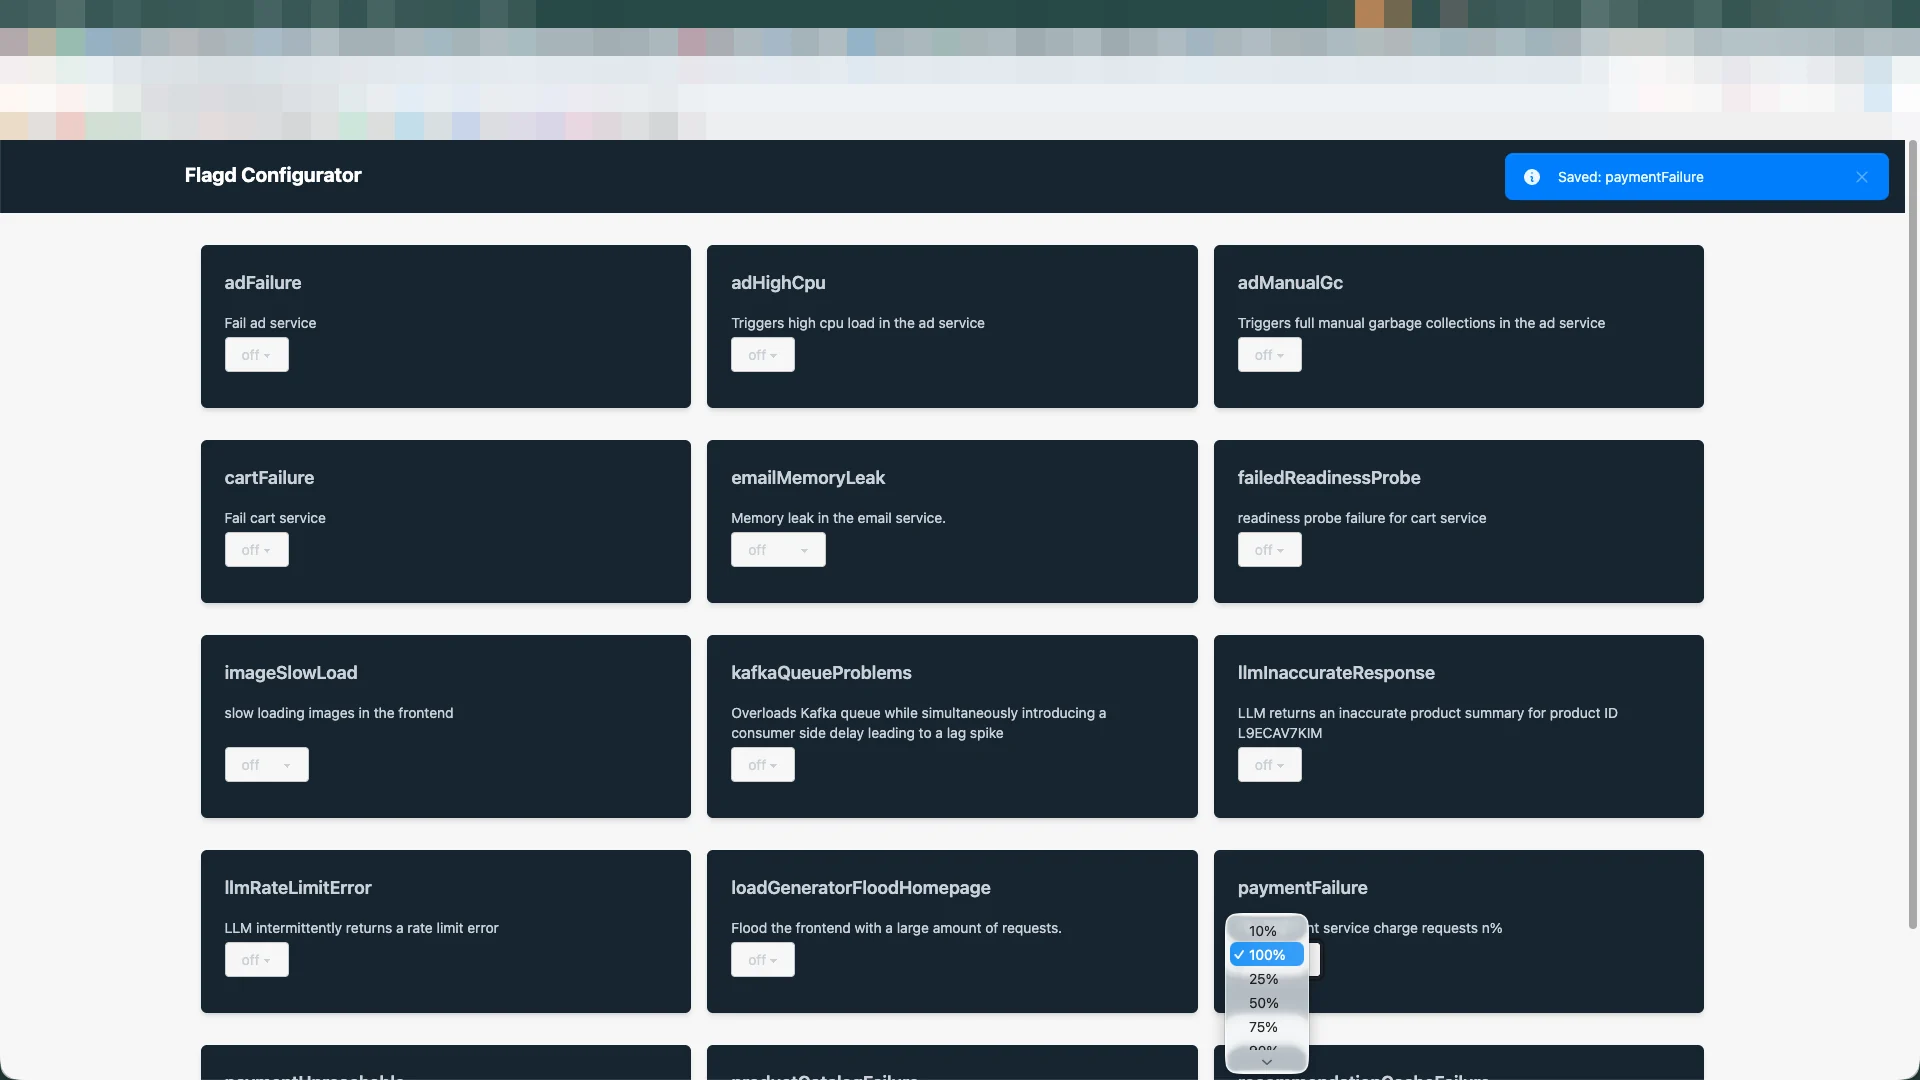Click the llmRateLimitError card title
This screenshot has height=1080, width=1920.
point(298,888)
